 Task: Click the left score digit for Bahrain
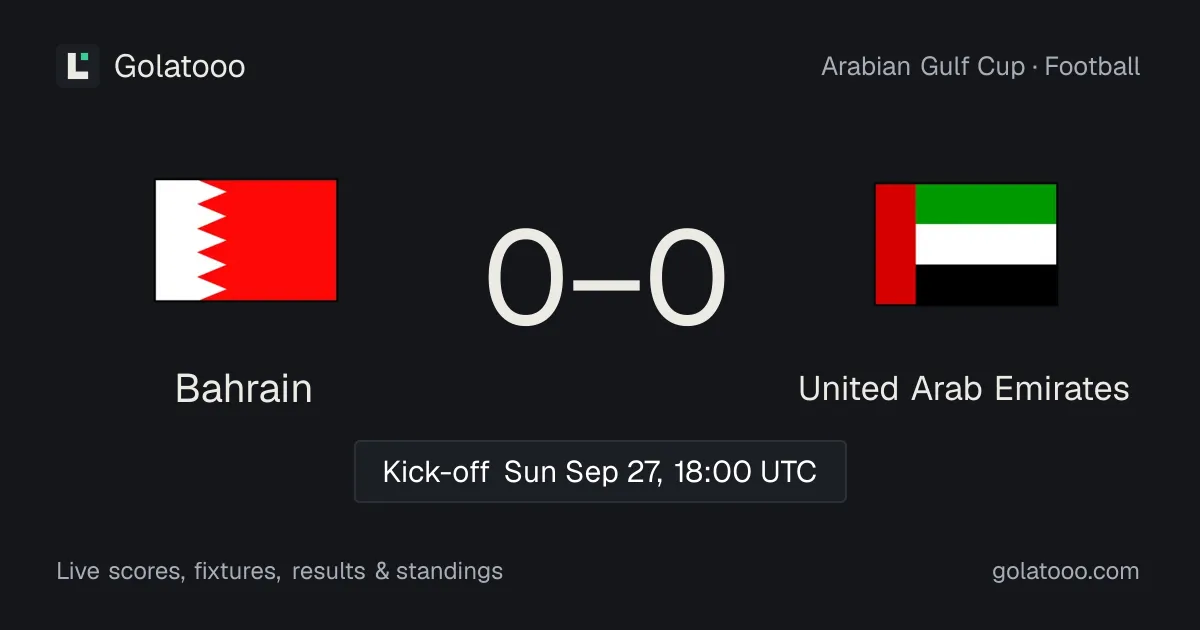pyautogui.click(x=525, y=280)
